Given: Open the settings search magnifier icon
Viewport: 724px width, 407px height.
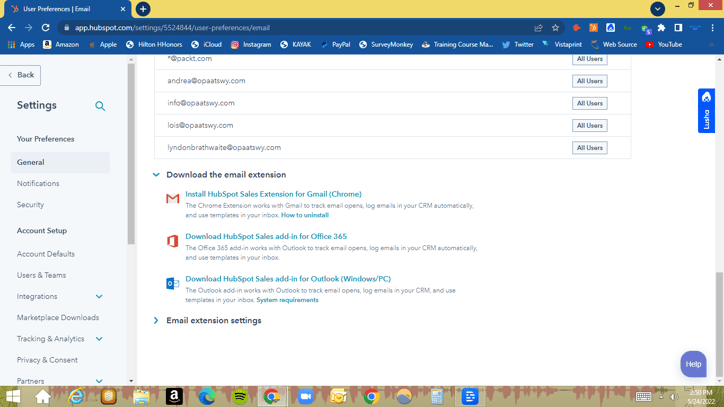Looking at the screenshot, I should coord(100,106).
